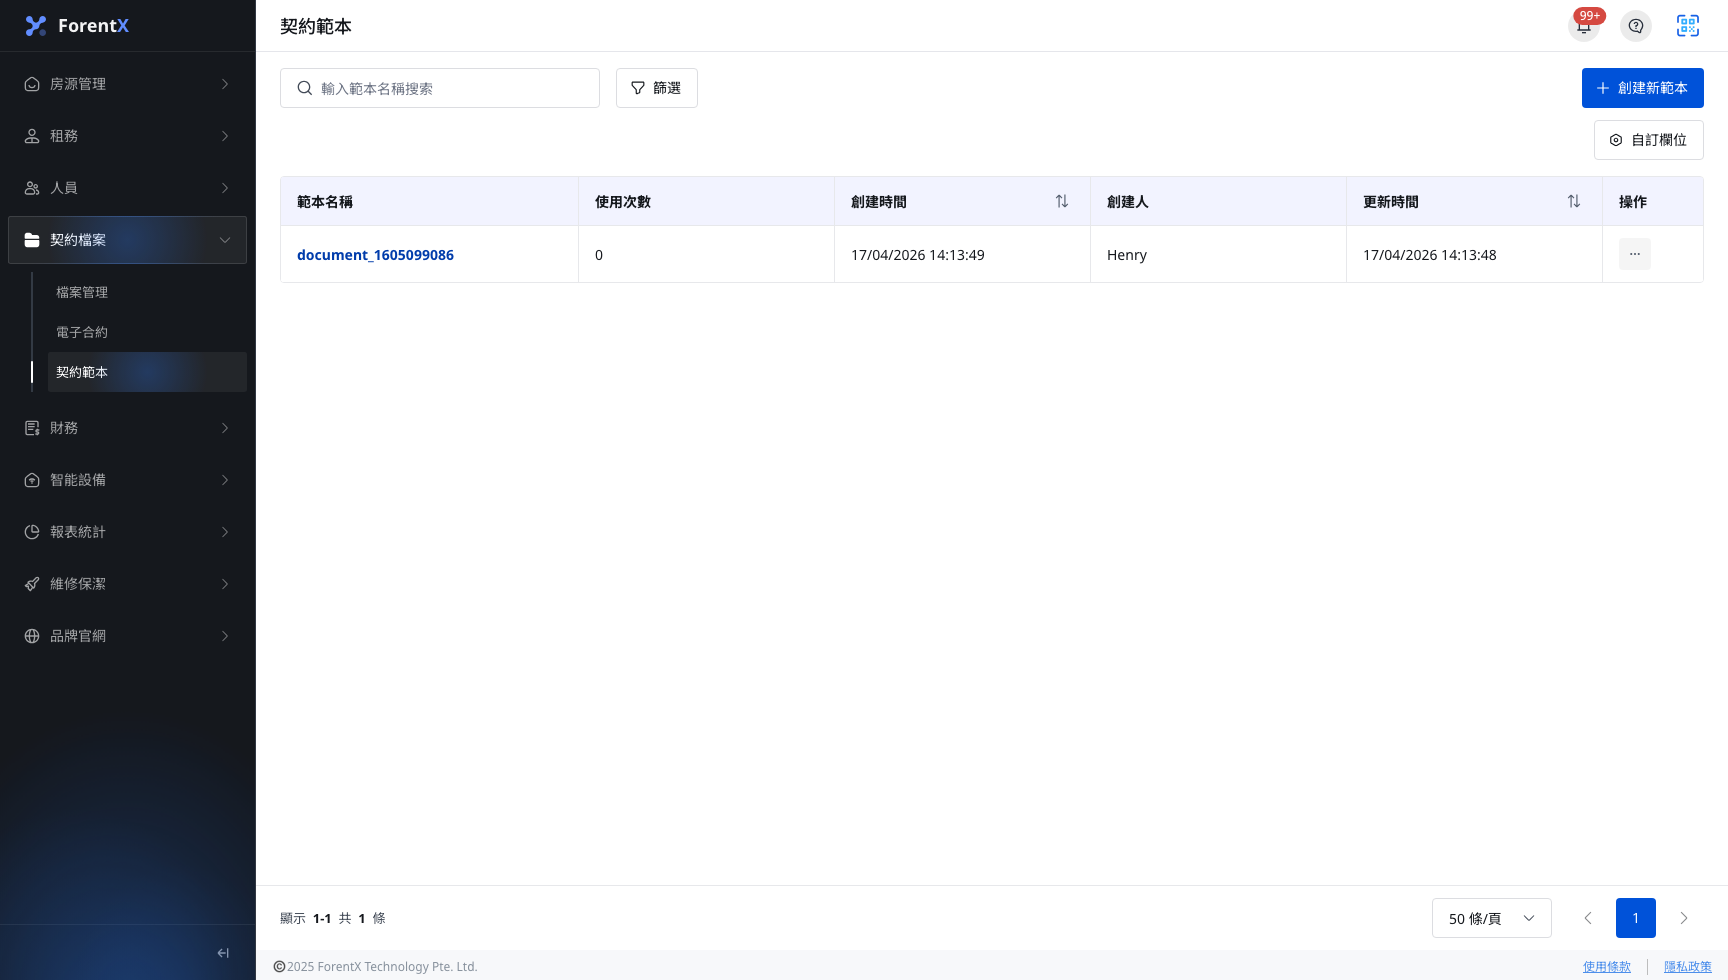Collapse the 契約檔案 menu chevron
The image size is (1728, 980).
point(225,240)
